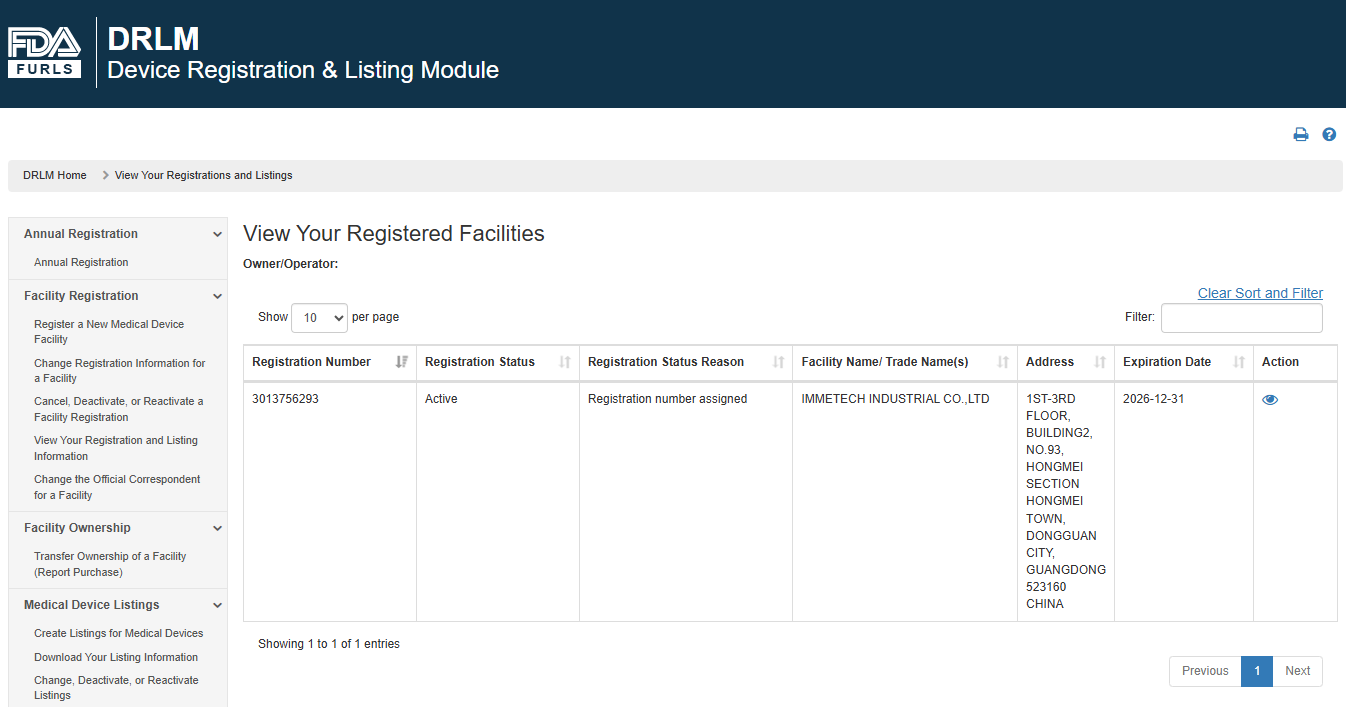Viewport: 1346px width, 707px height.
Task: Sort by Facility Name column arrows
Action: click(1003, 362)
